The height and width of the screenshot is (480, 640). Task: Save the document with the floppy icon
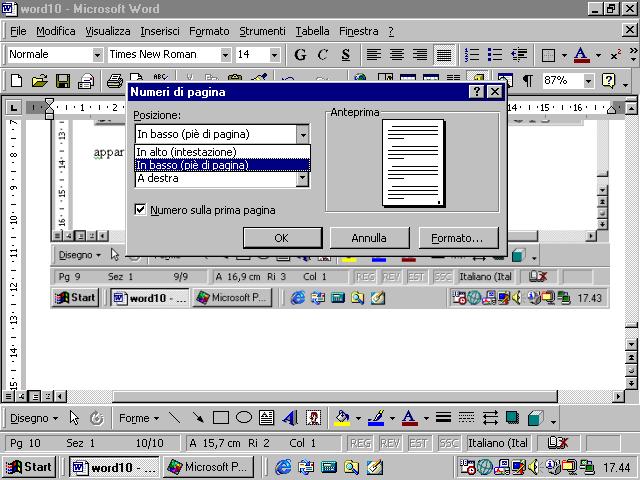pos(63,81)
